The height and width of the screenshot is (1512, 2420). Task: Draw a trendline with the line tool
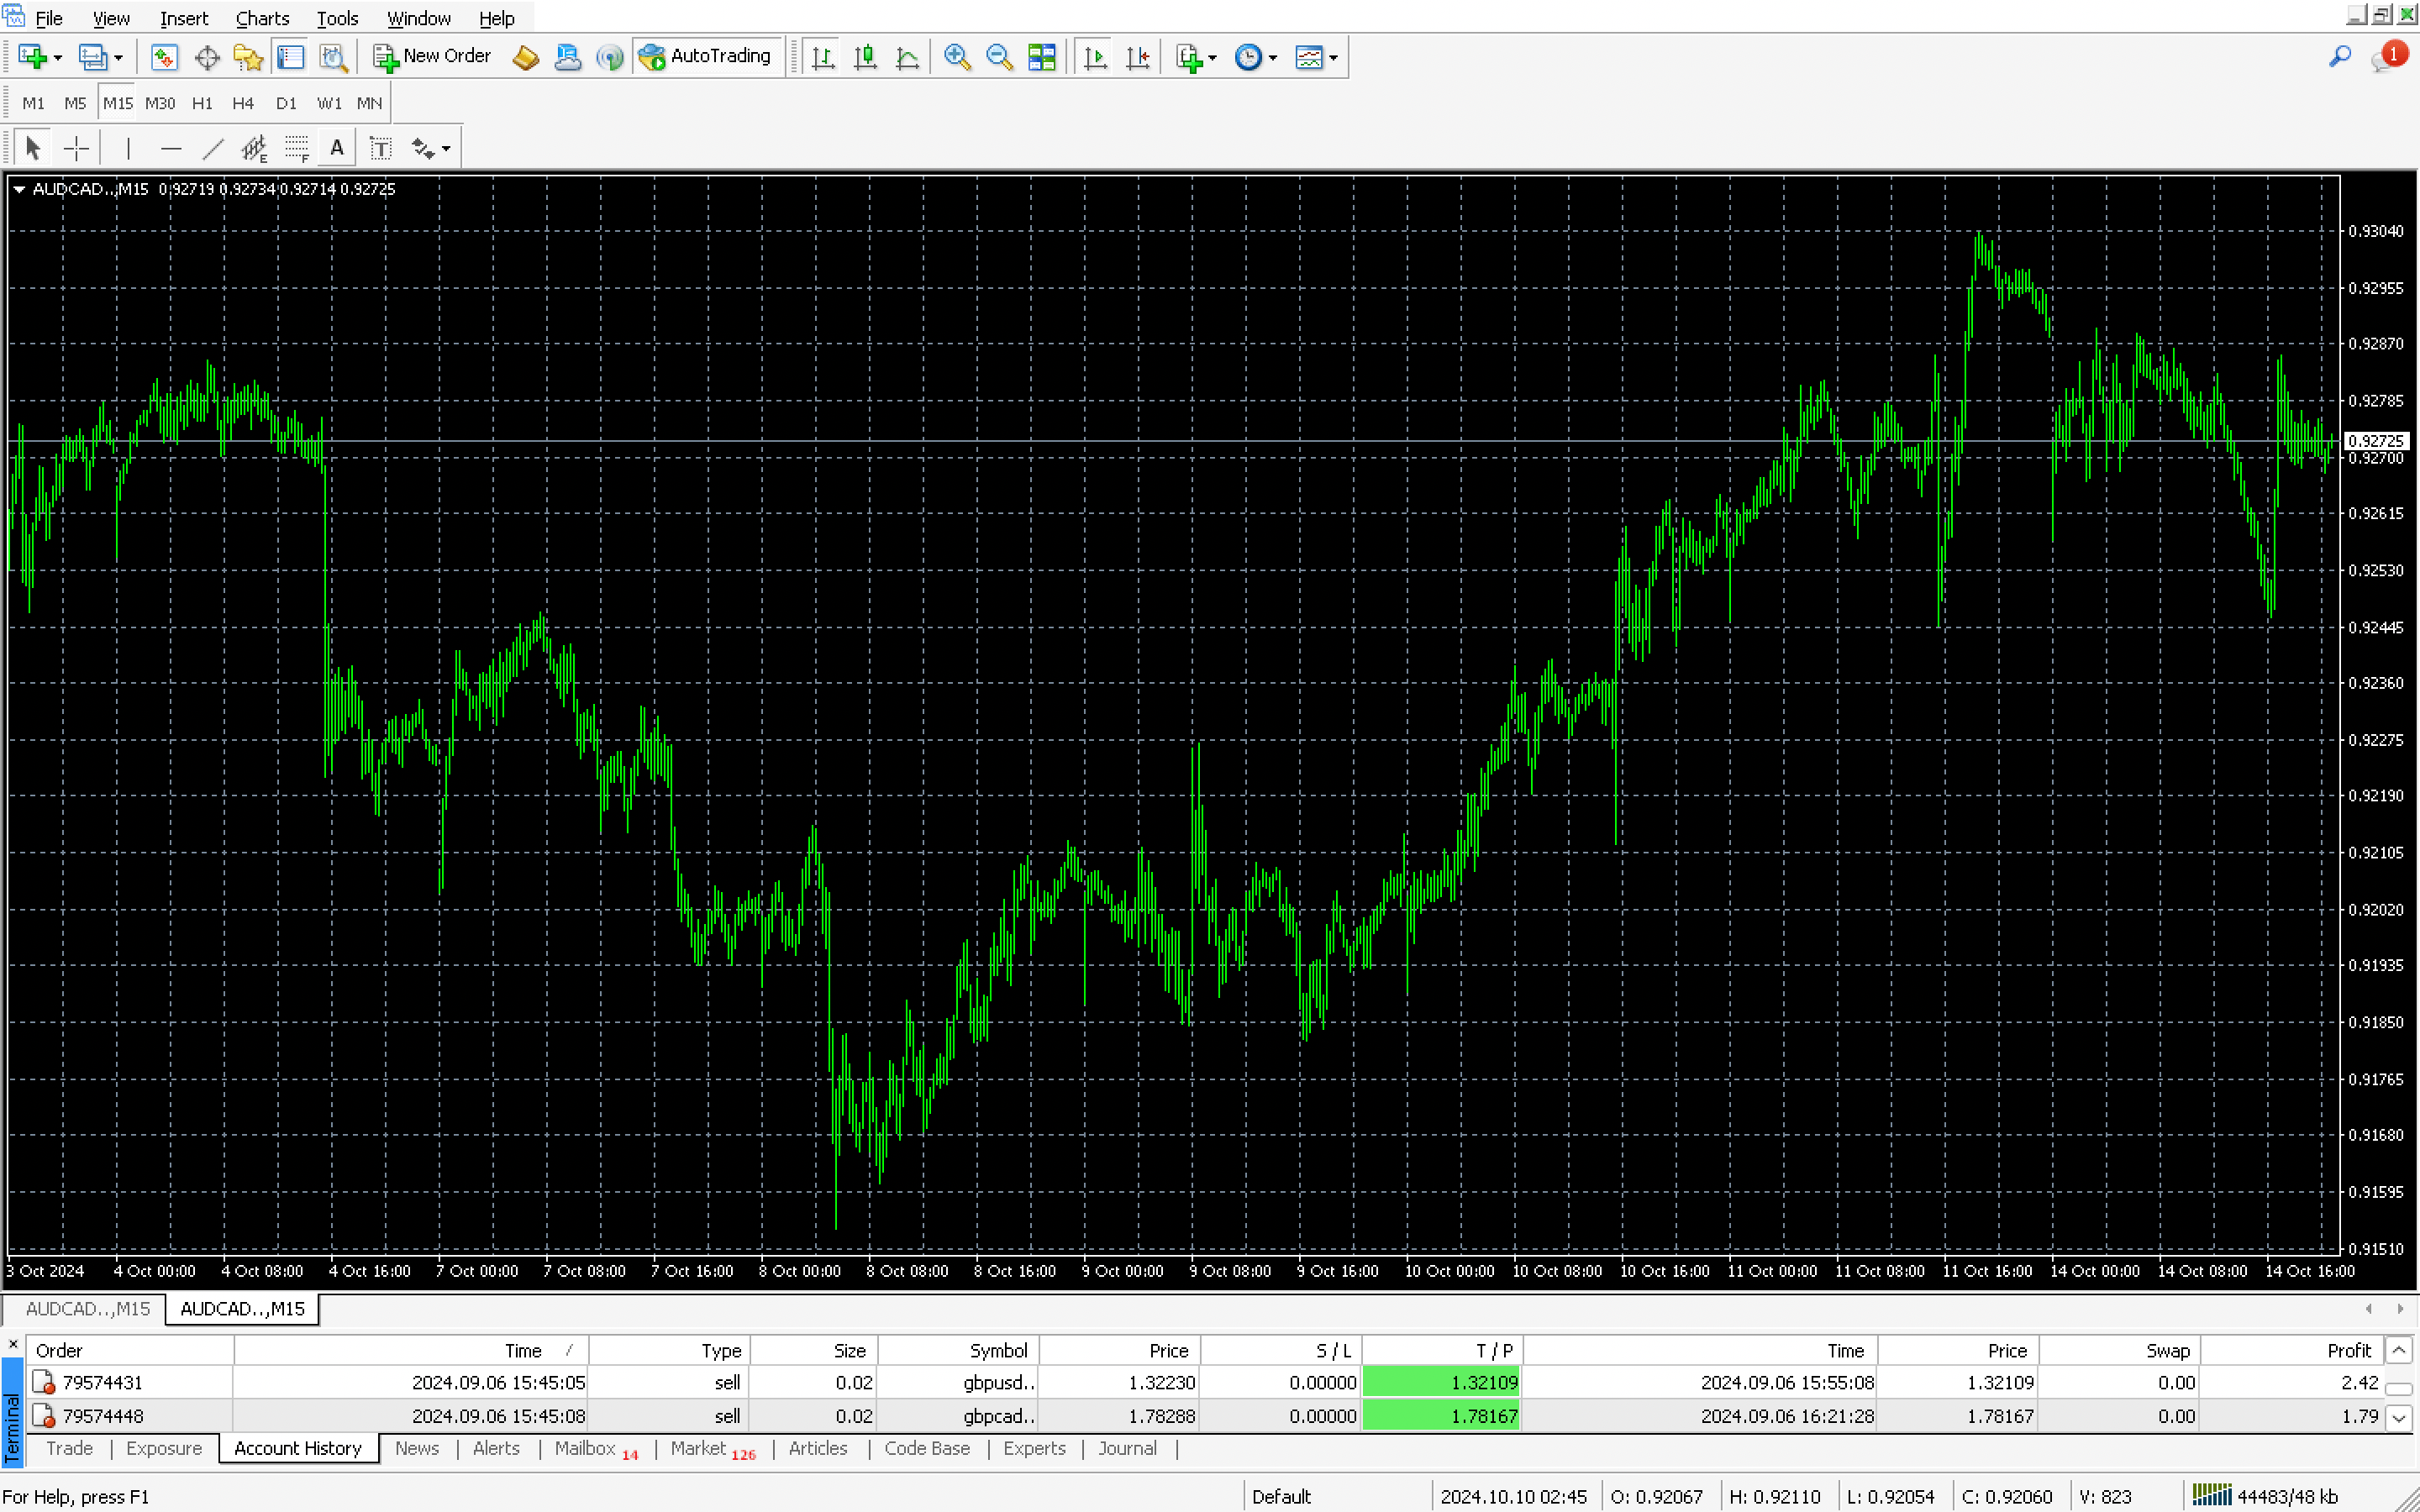pyautogui.click(x=212, y=149)
